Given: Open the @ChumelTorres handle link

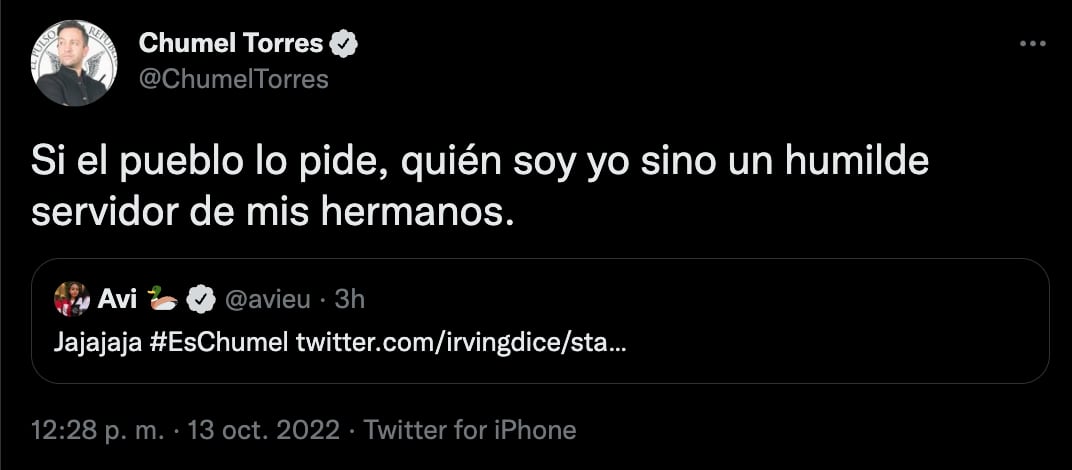Looking at the screenshot, I should tap(234, 78).
